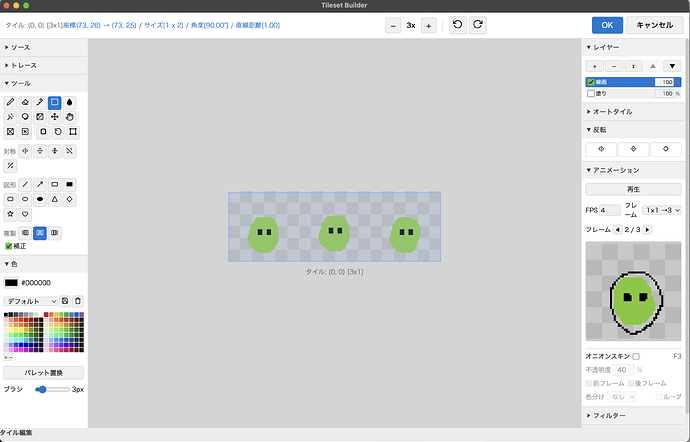The height and width of the screenshot is (442, 690).
Task: Expand the トレース section
Action: 44,65
